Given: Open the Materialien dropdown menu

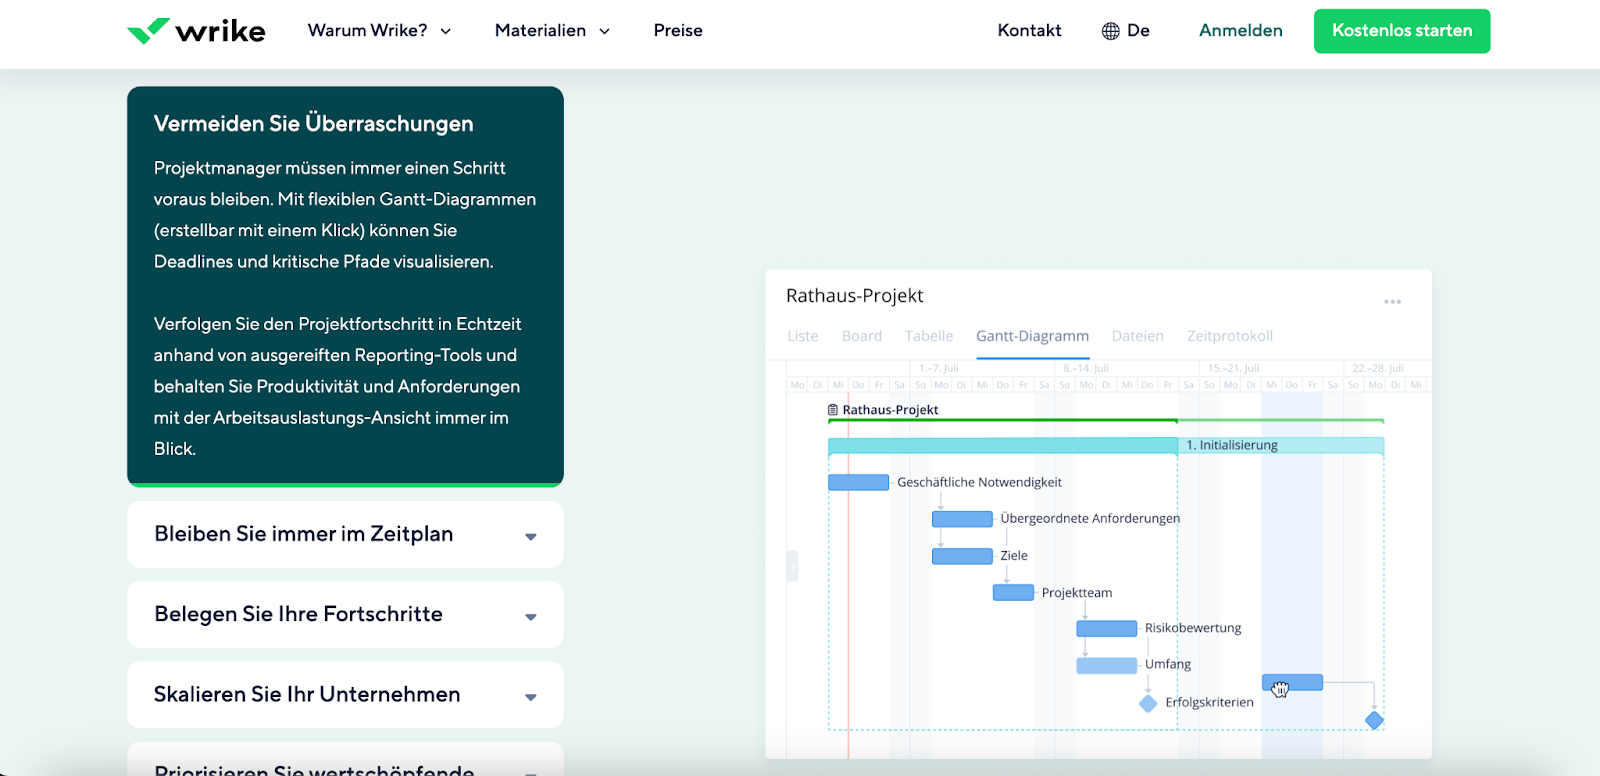Looking at the screenshot, I should (x=552, y=31).
